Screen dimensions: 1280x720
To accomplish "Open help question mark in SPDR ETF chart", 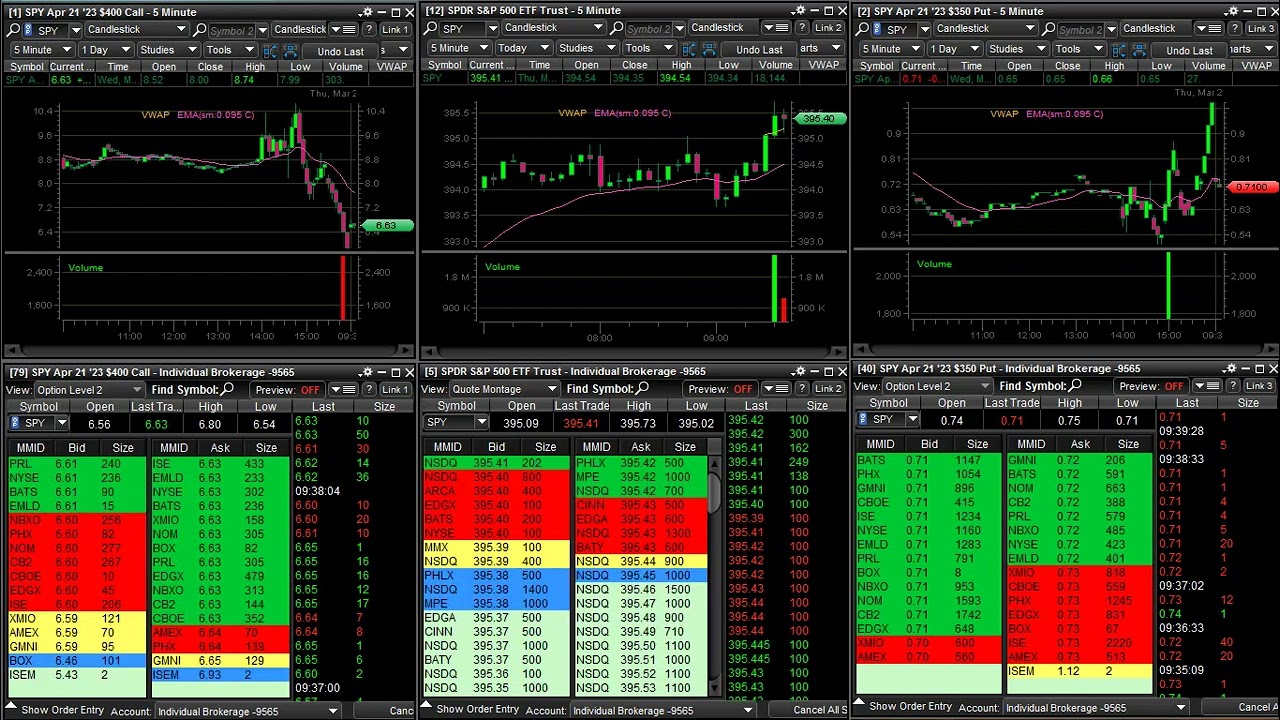I will tap(803, 28).
